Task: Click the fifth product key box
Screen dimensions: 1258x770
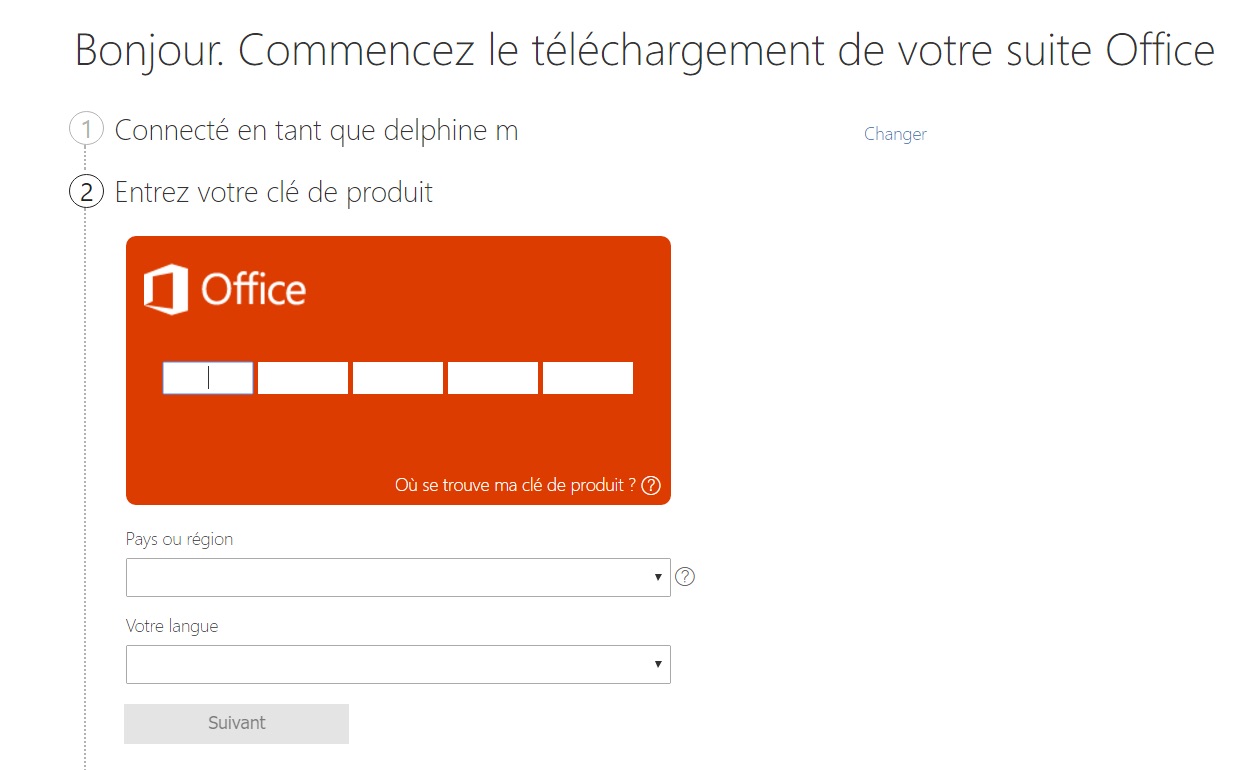Action: coord(588,378)
